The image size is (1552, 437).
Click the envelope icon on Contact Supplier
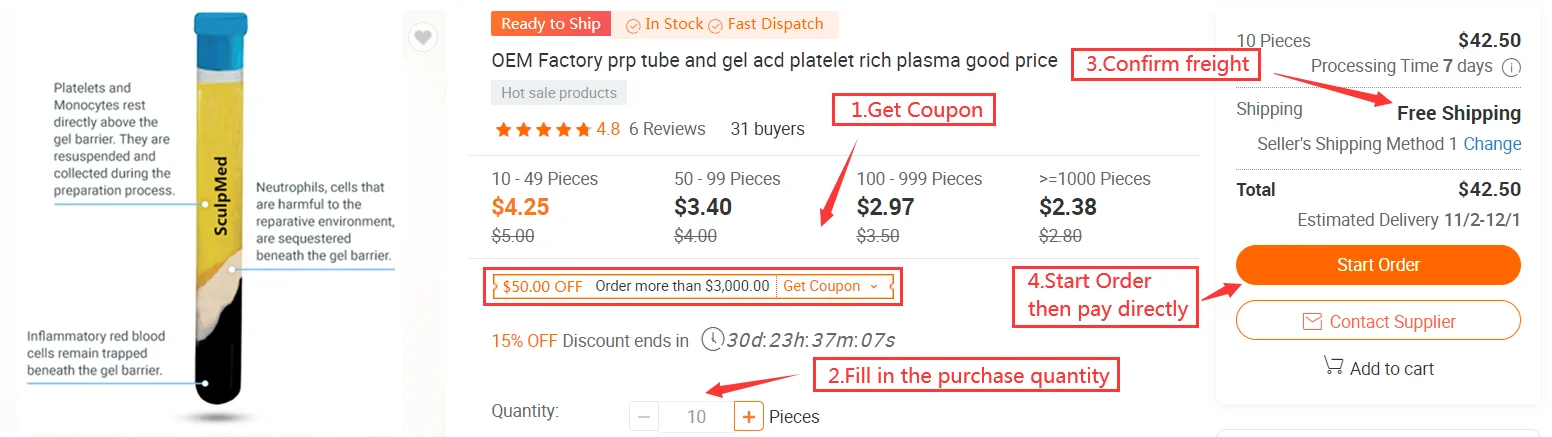[1312, 321]
